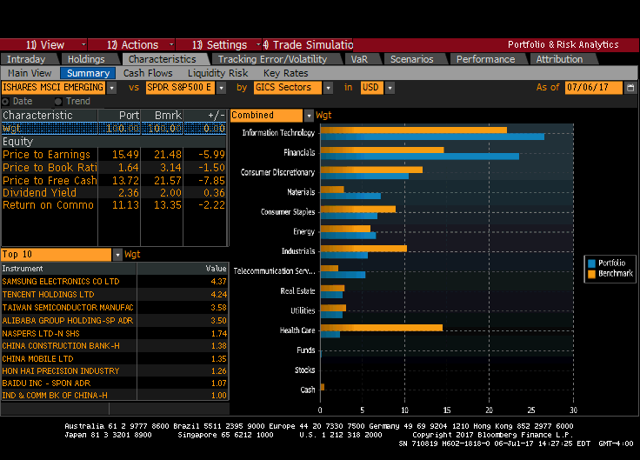Click the Health Care sector label
This screenshot has height=460, width=640.
(297, 331)
